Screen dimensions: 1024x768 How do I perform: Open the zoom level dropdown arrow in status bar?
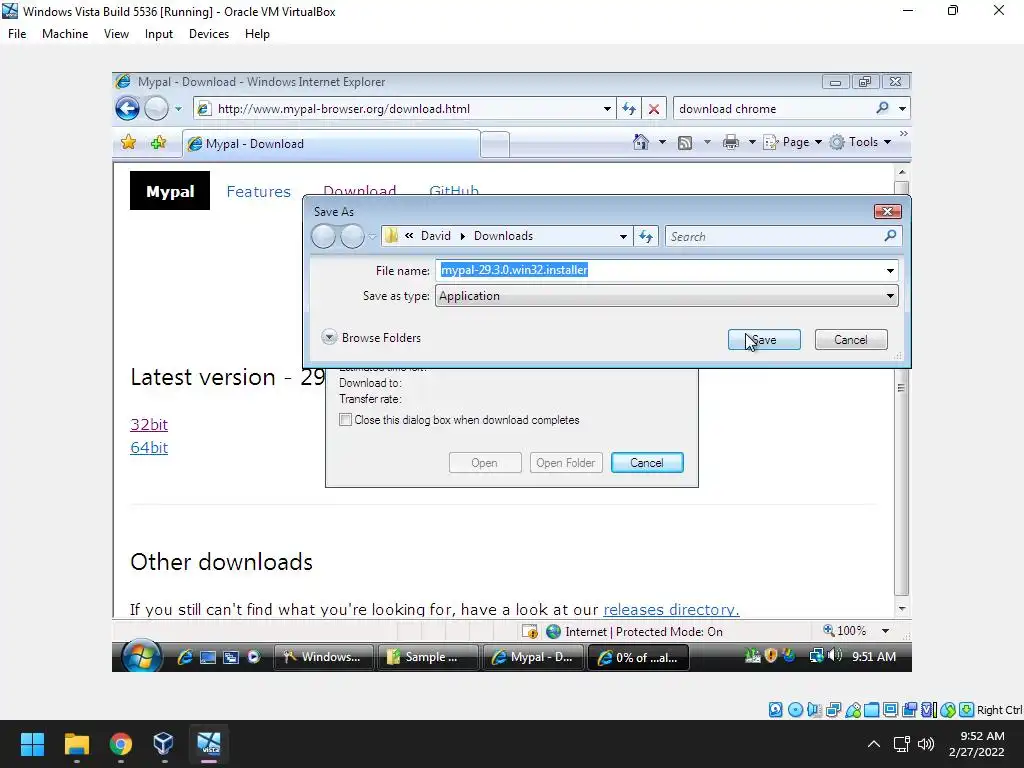point(886,631)
